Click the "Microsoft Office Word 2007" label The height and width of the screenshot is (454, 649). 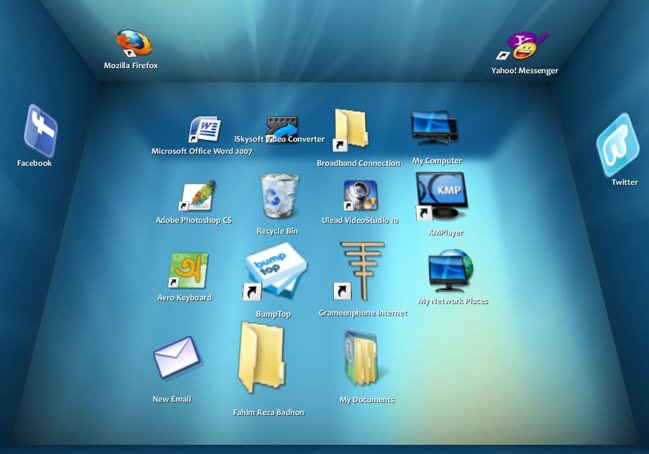click(x=202, y=151)
